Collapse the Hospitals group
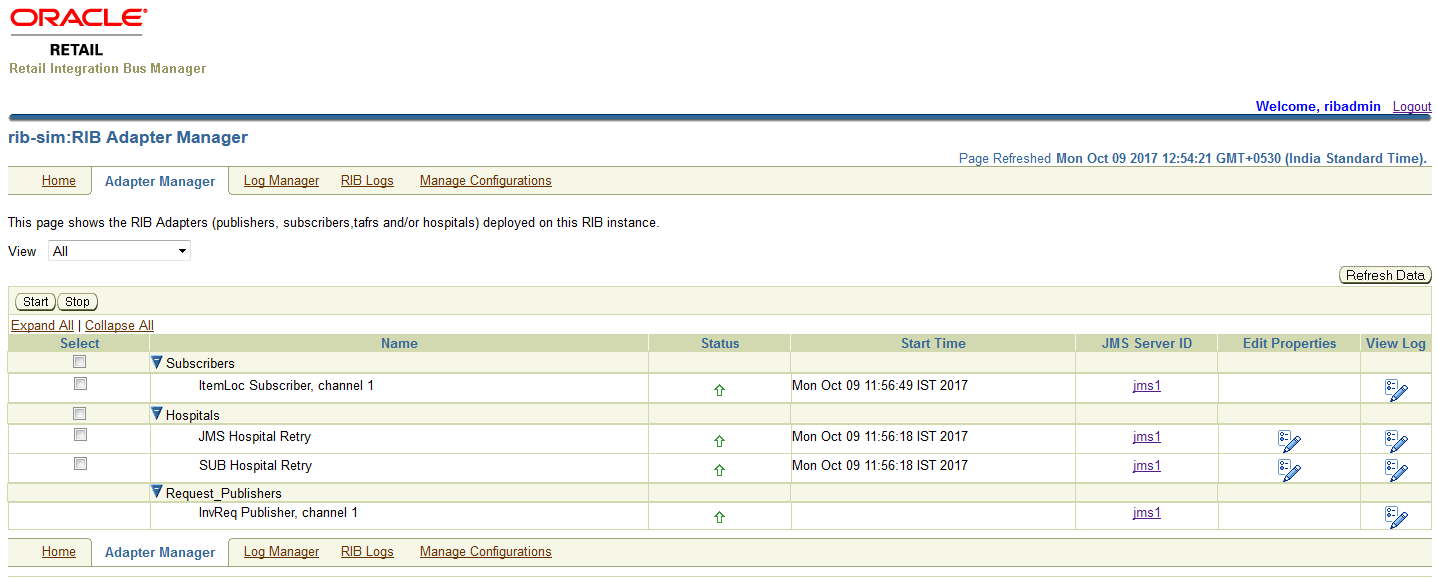The width and height of the screenshot is (1437, 578). click(157, 414)
